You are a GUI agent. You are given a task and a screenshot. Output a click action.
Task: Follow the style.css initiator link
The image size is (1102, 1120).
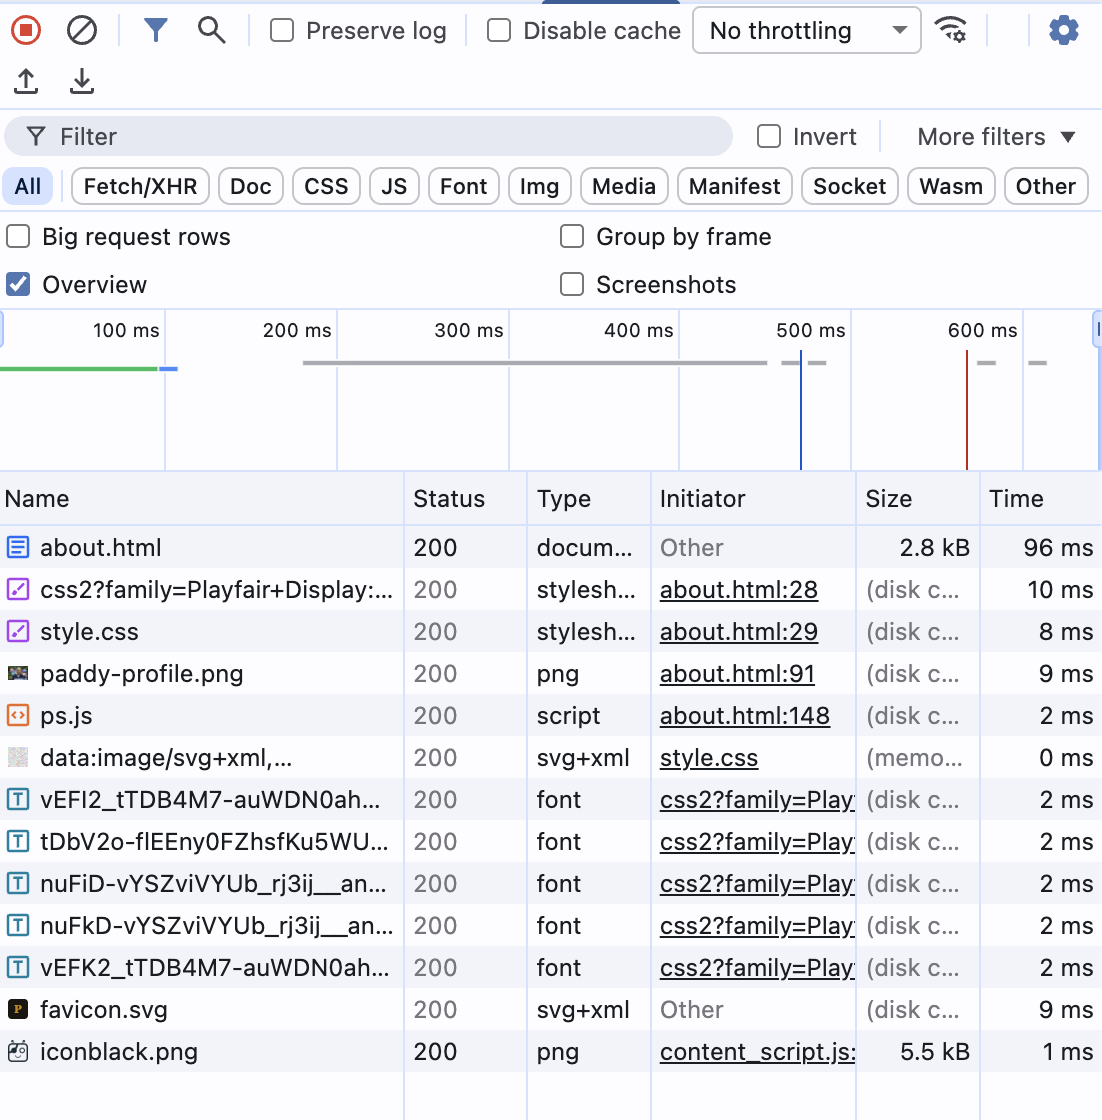708,757
